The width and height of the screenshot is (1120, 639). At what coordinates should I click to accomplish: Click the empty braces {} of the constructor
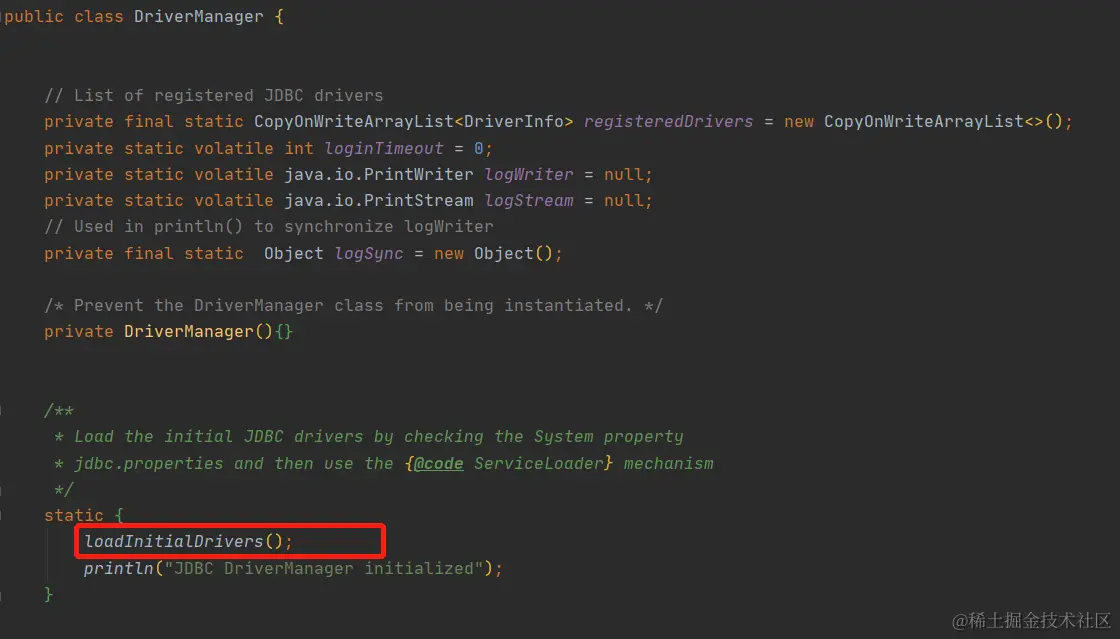[x=284, y=332]
